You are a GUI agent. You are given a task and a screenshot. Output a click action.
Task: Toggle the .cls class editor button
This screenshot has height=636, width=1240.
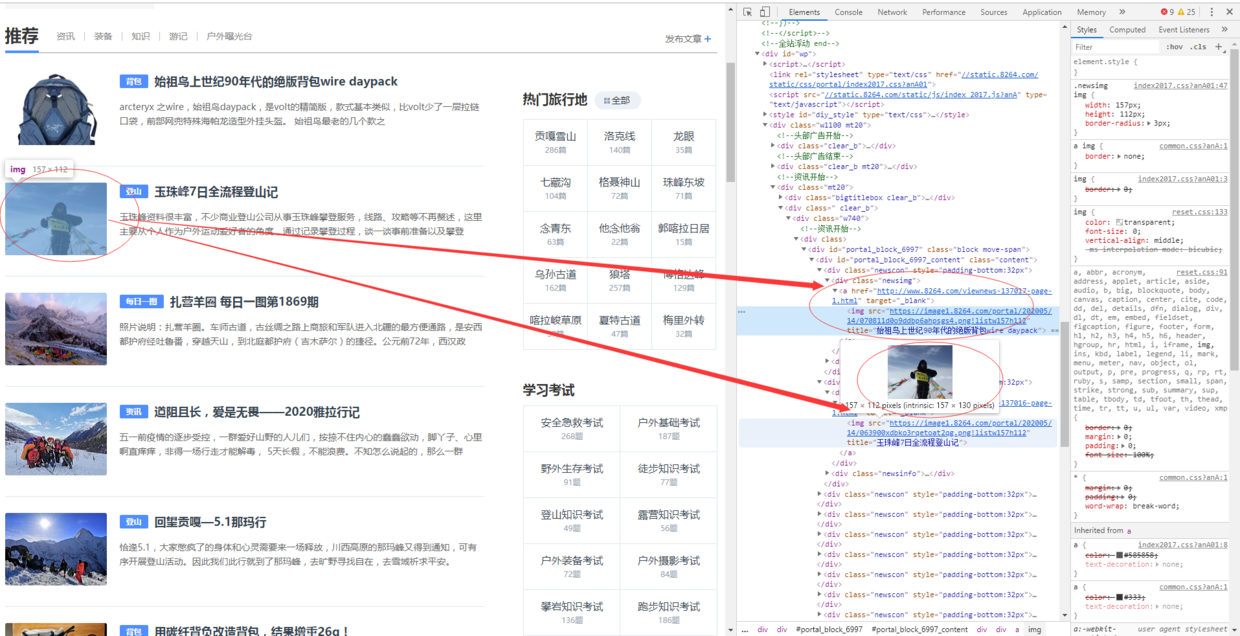point(1198,47)
